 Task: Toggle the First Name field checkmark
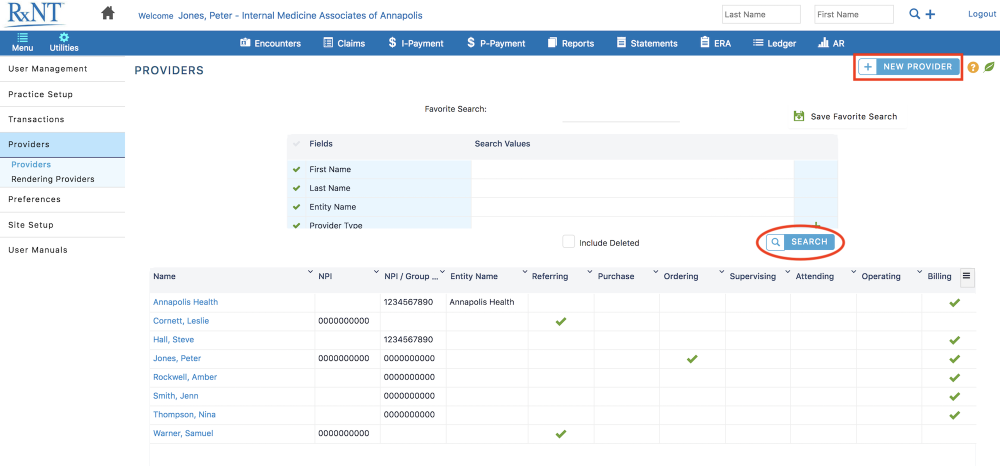(x=296, y=170)
